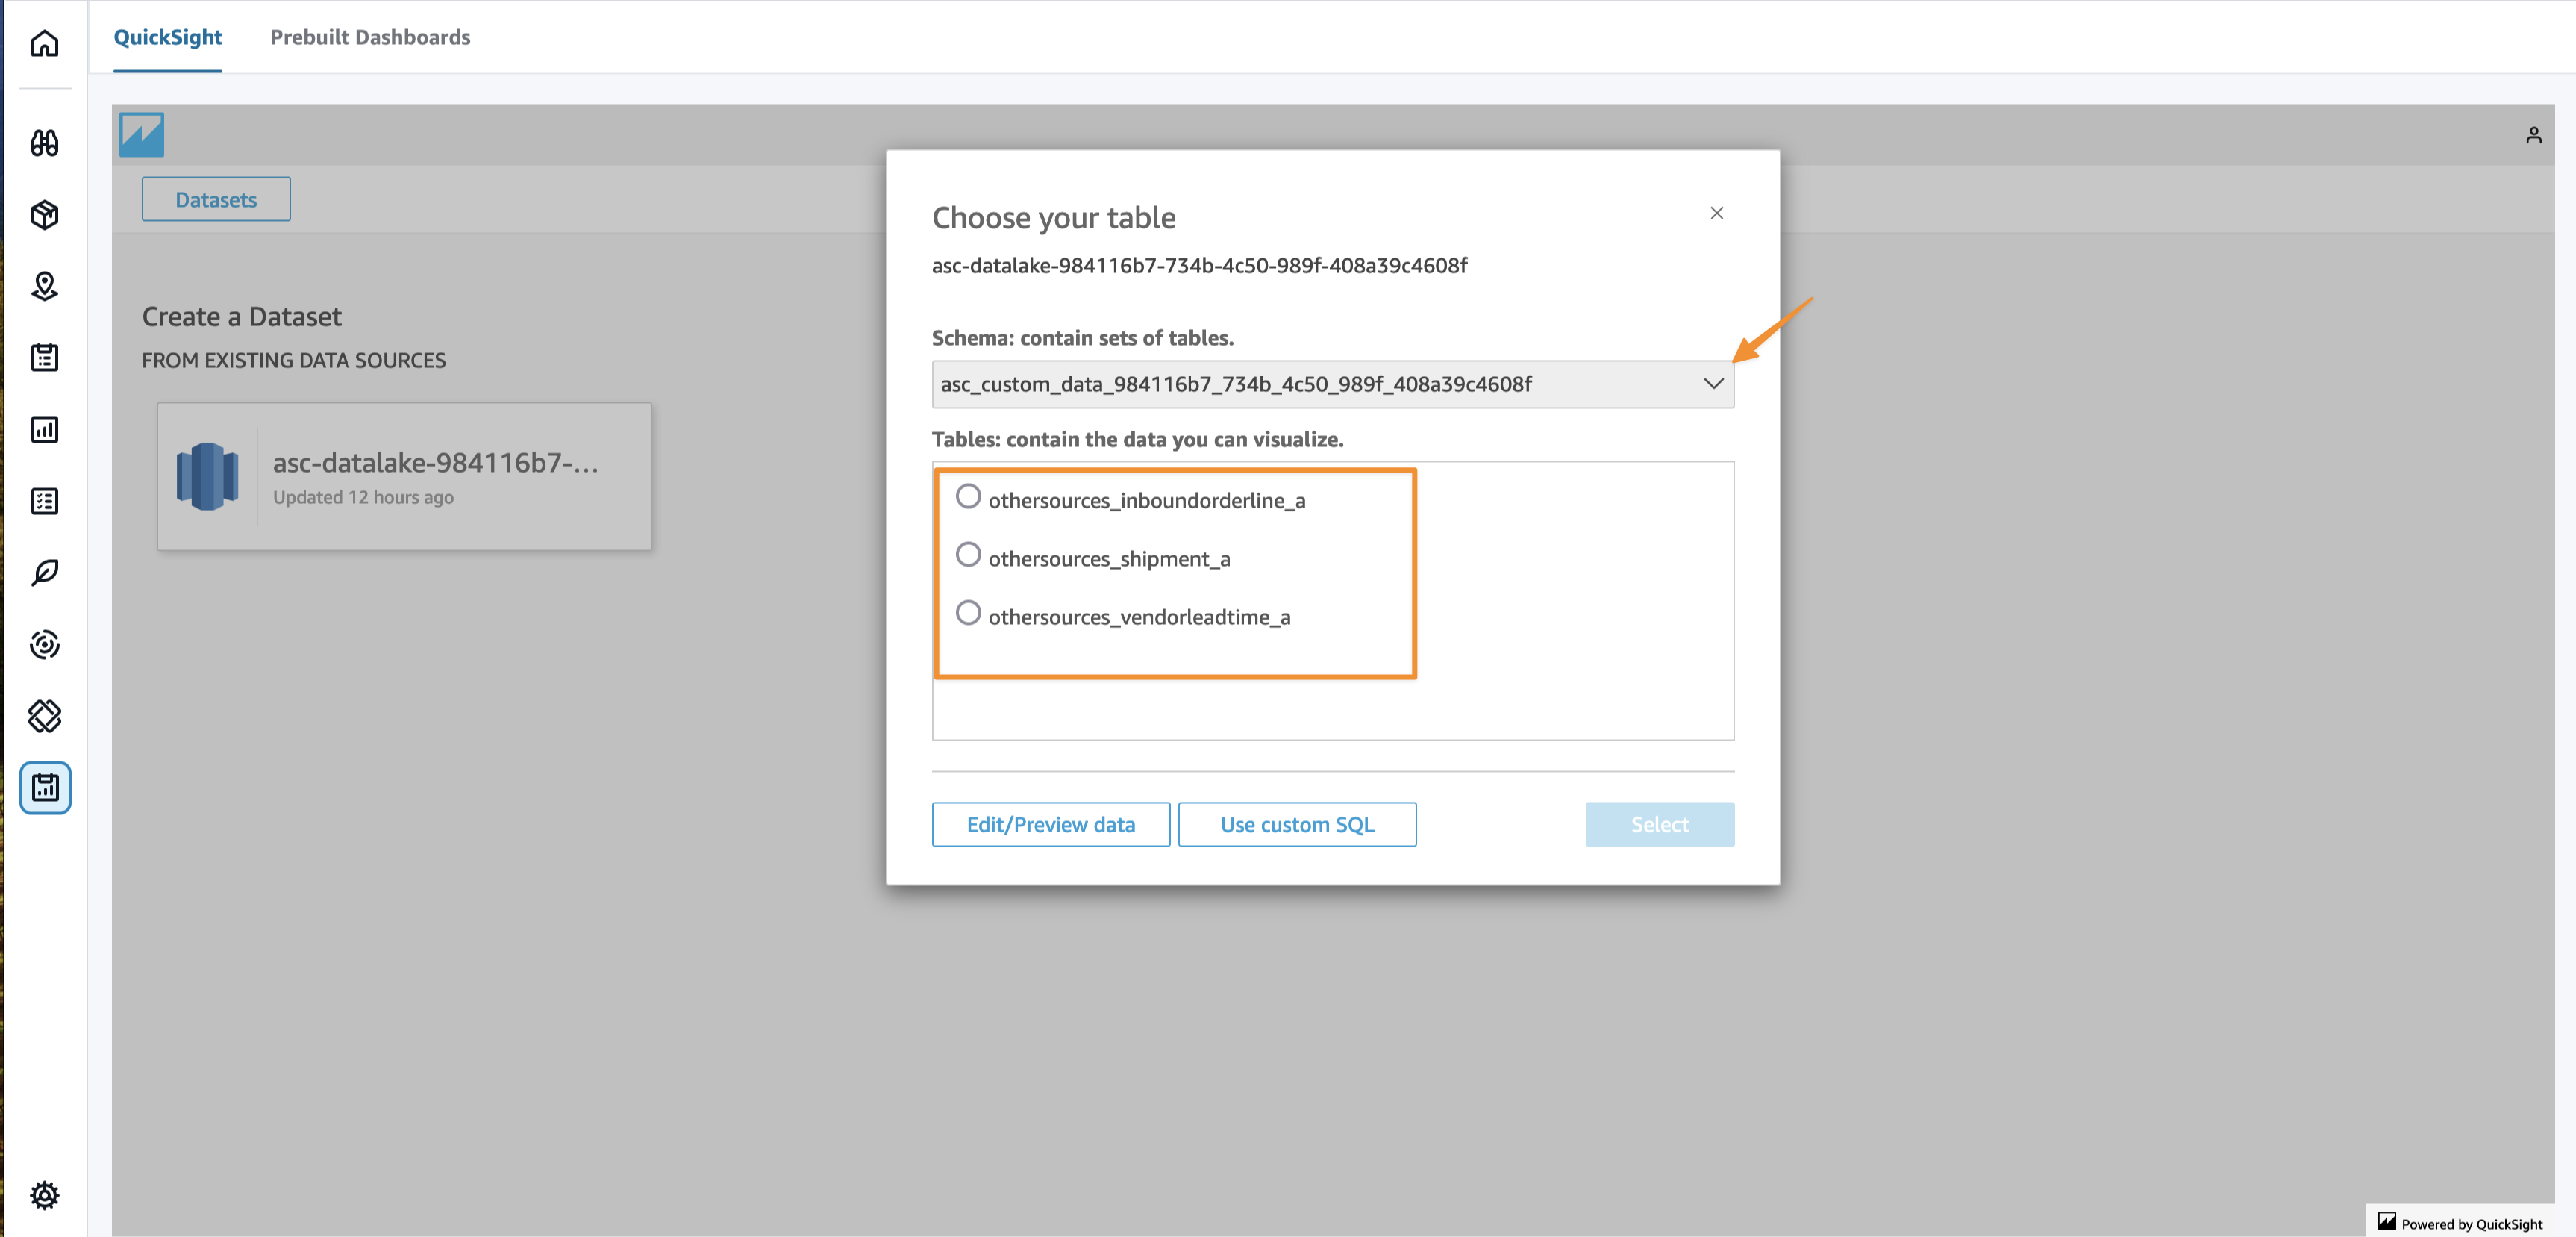Image resolution: width=2576 pixels, height=1237 pixels.
Task: Choose othersources_vendorleadtime_a radio button
Action: tap(967, 613)
